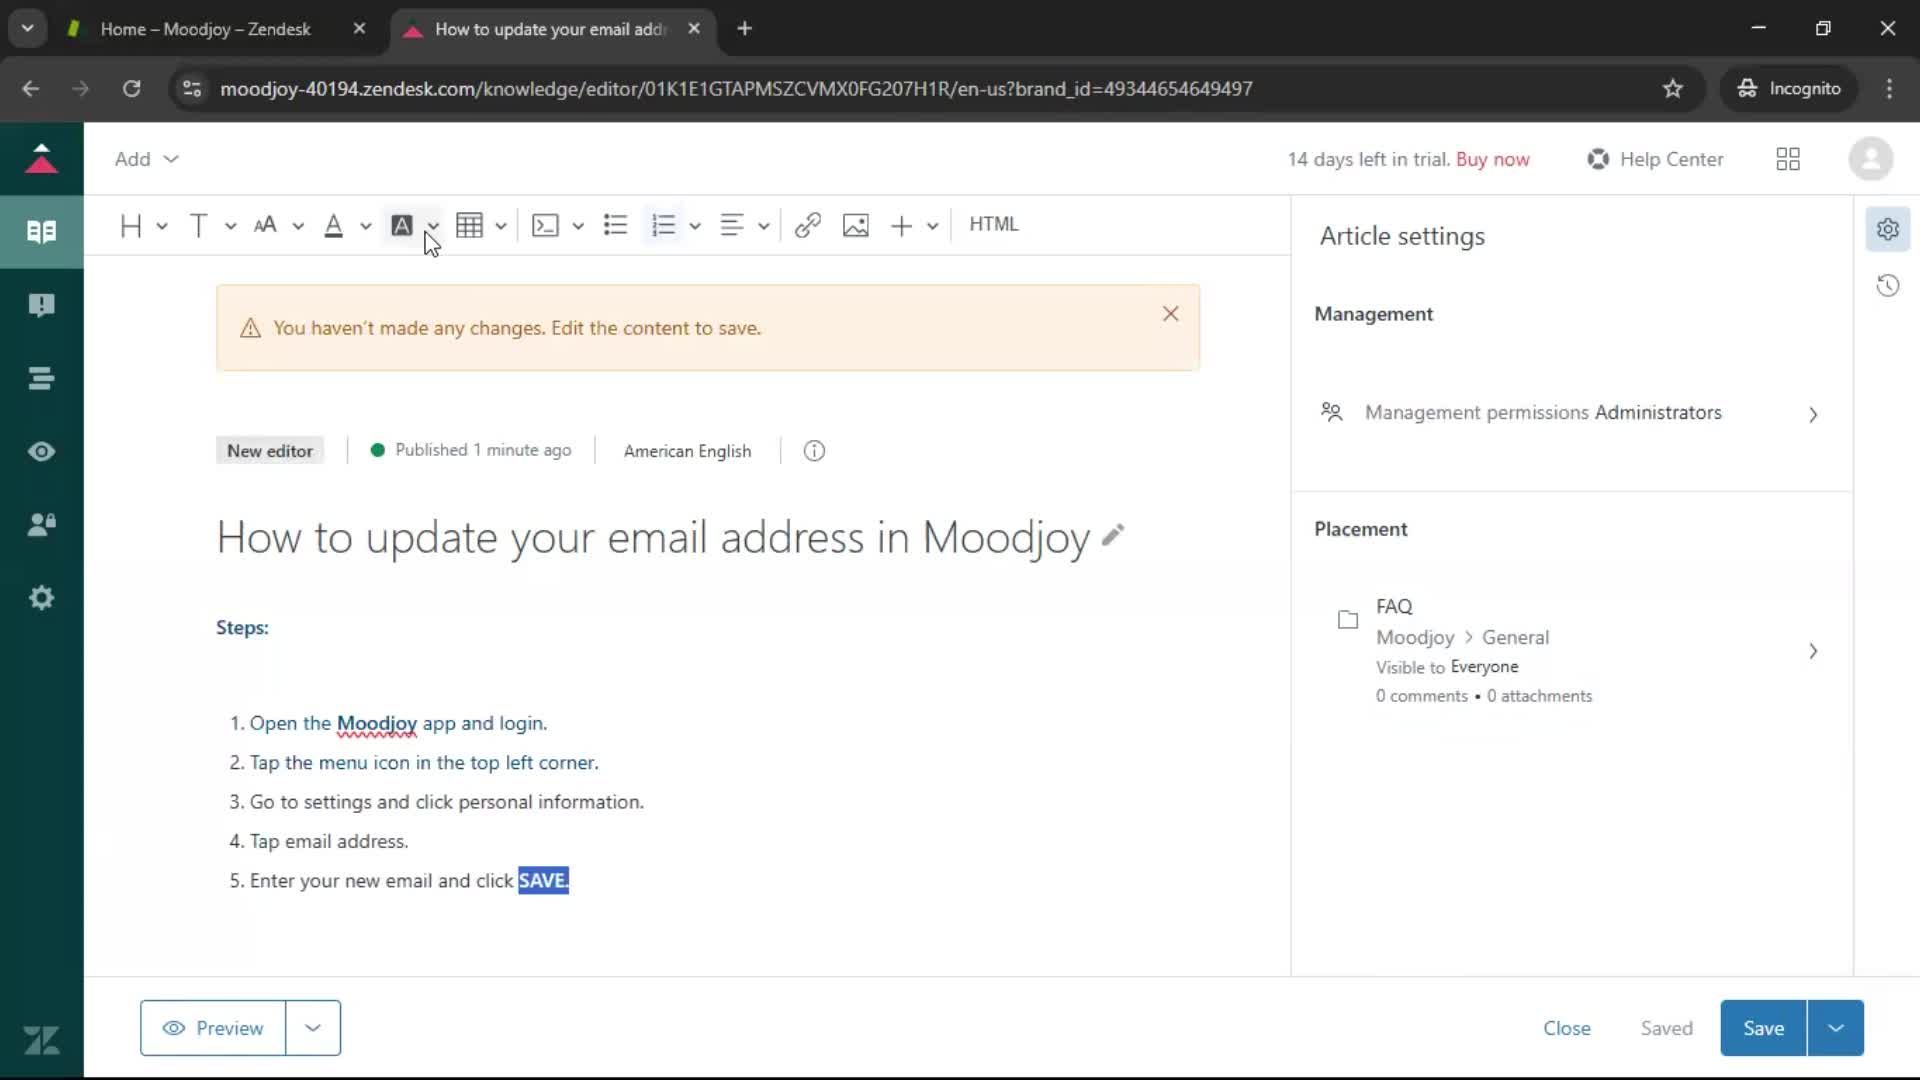Insert a table with the Table icon
Image resolution: width=1920 pixels, height=1080 pixels.
click(469, 225)
